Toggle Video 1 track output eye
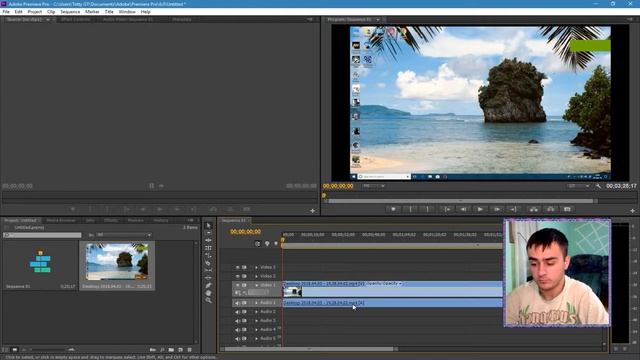The height and width of the screenshot is (360, 640). coord(238,285)
